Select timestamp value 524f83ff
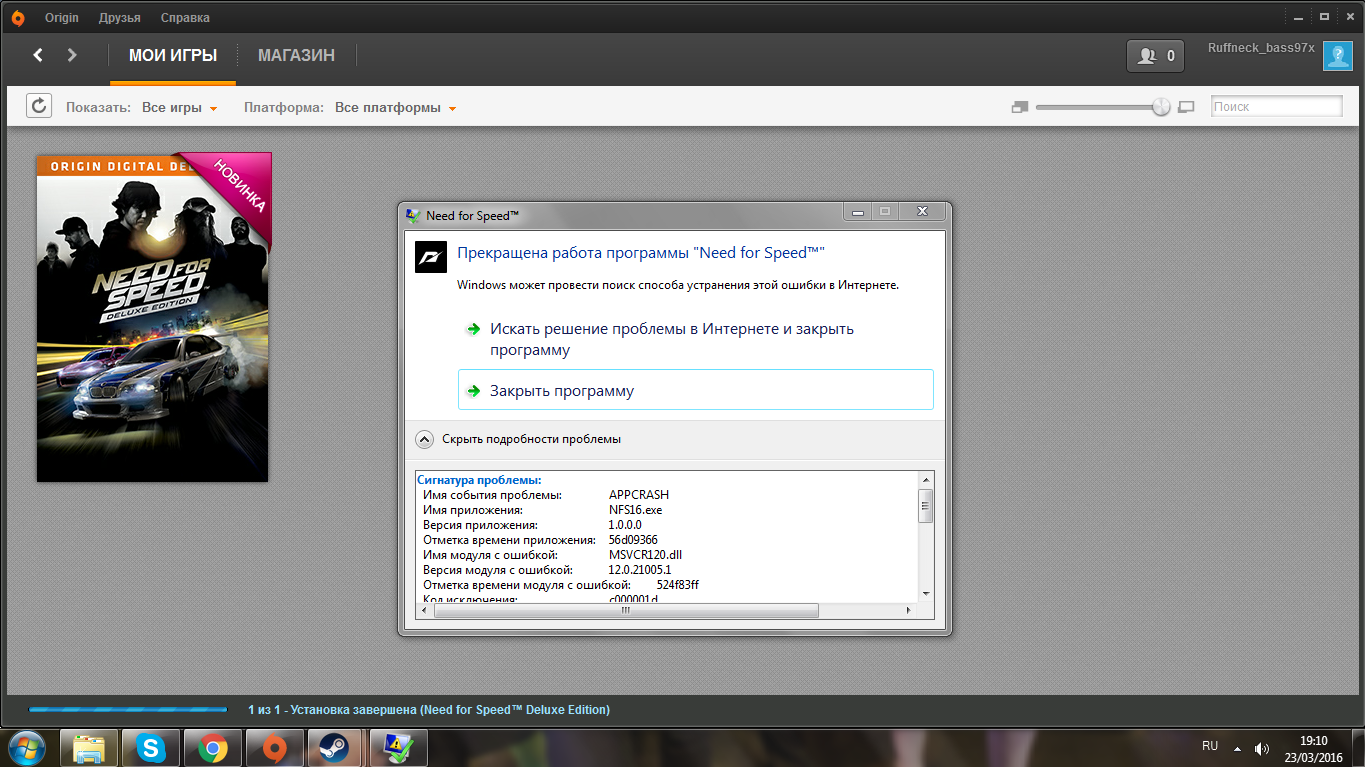Viewport: 1365px width, 767px height. (678, 585)
